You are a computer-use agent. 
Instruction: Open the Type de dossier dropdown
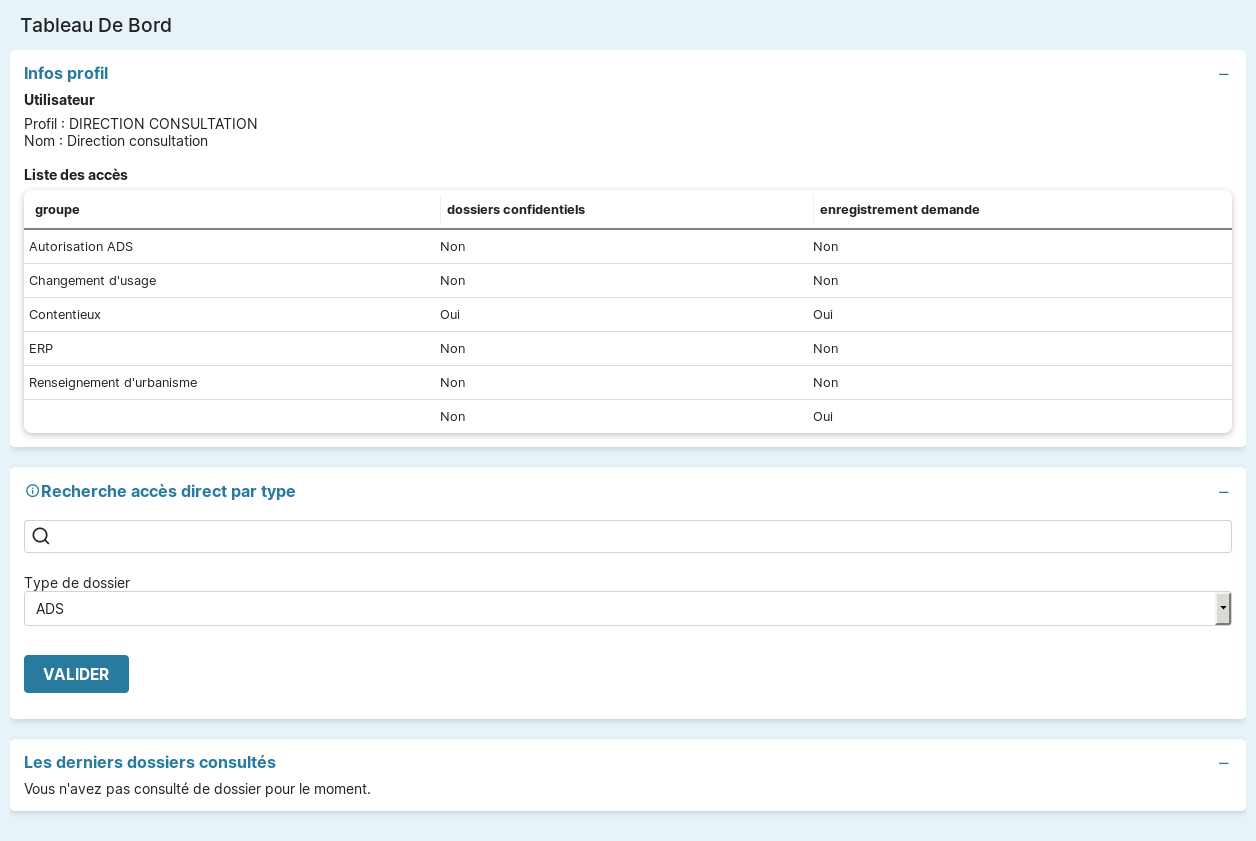pyautogui.click(x=627, y=608)
